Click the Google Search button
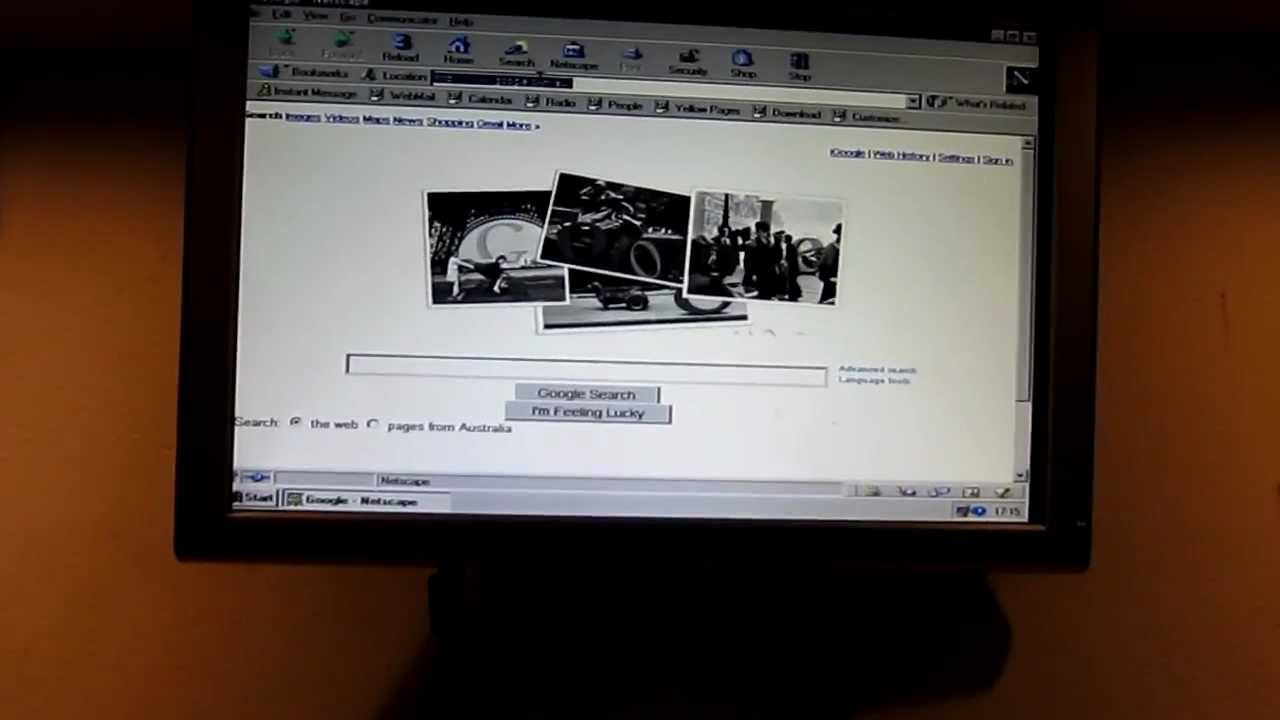 tap(587, 394)
